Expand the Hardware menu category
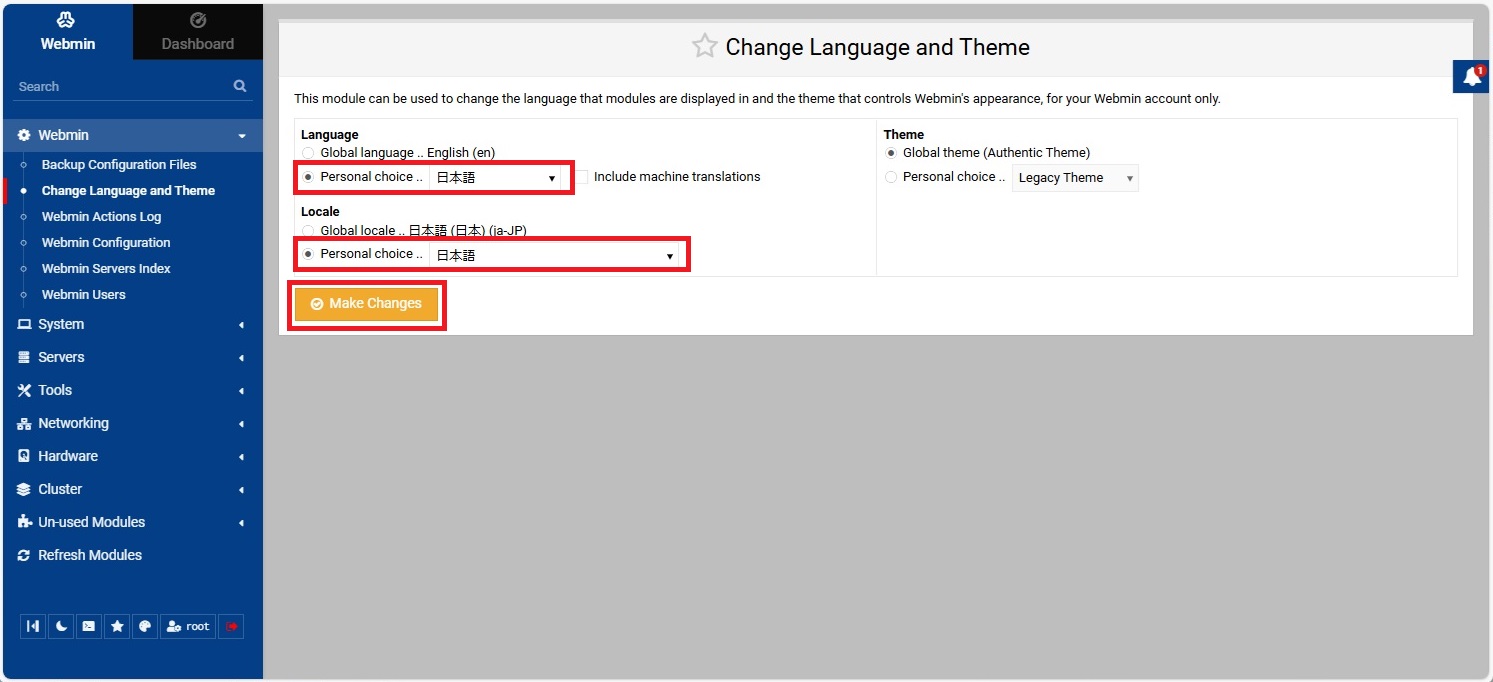1493x682 pixels. click(132, 456)
